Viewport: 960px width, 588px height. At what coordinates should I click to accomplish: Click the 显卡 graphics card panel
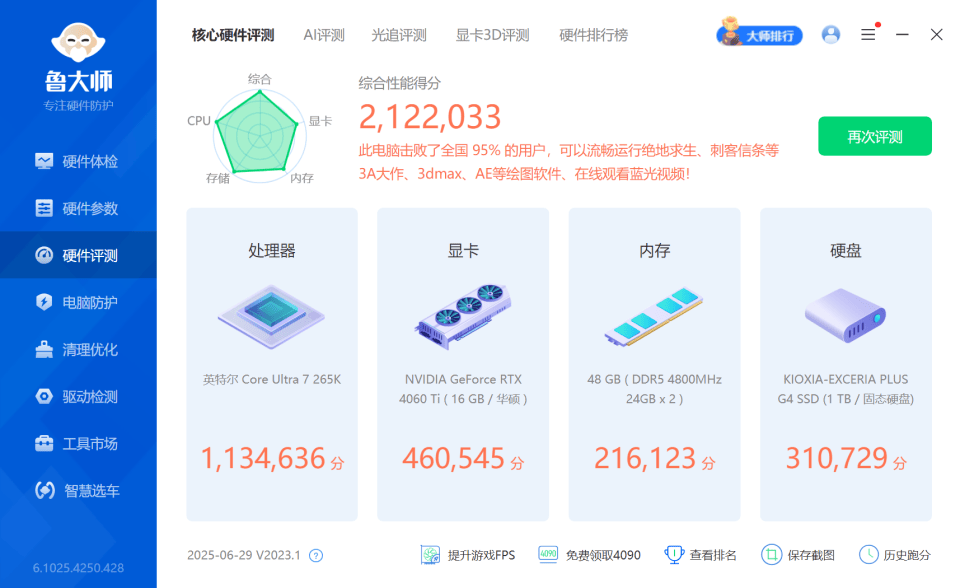462,365
